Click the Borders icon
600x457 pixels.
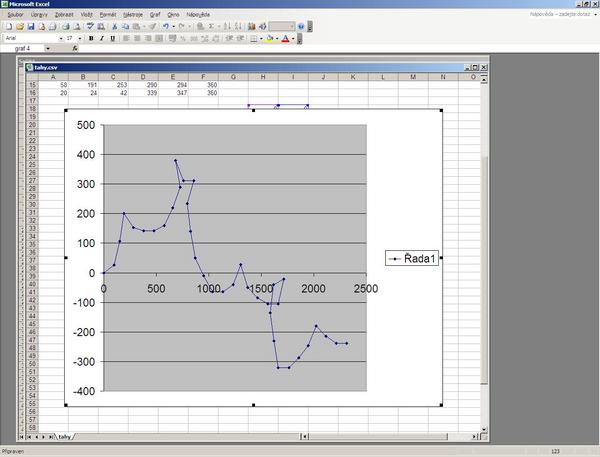click(x=253, y=38)
